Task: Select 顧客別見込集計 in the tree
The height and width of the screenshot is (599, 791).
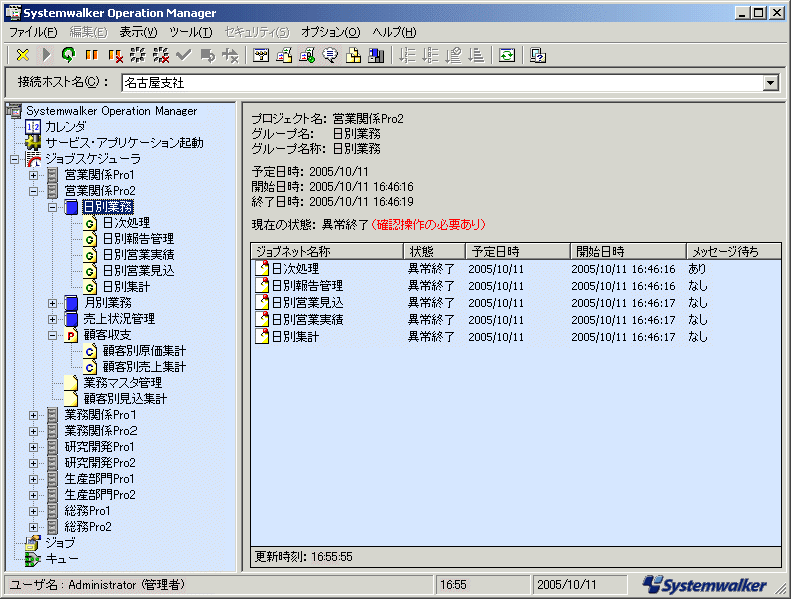Action: tap(125, 399)
